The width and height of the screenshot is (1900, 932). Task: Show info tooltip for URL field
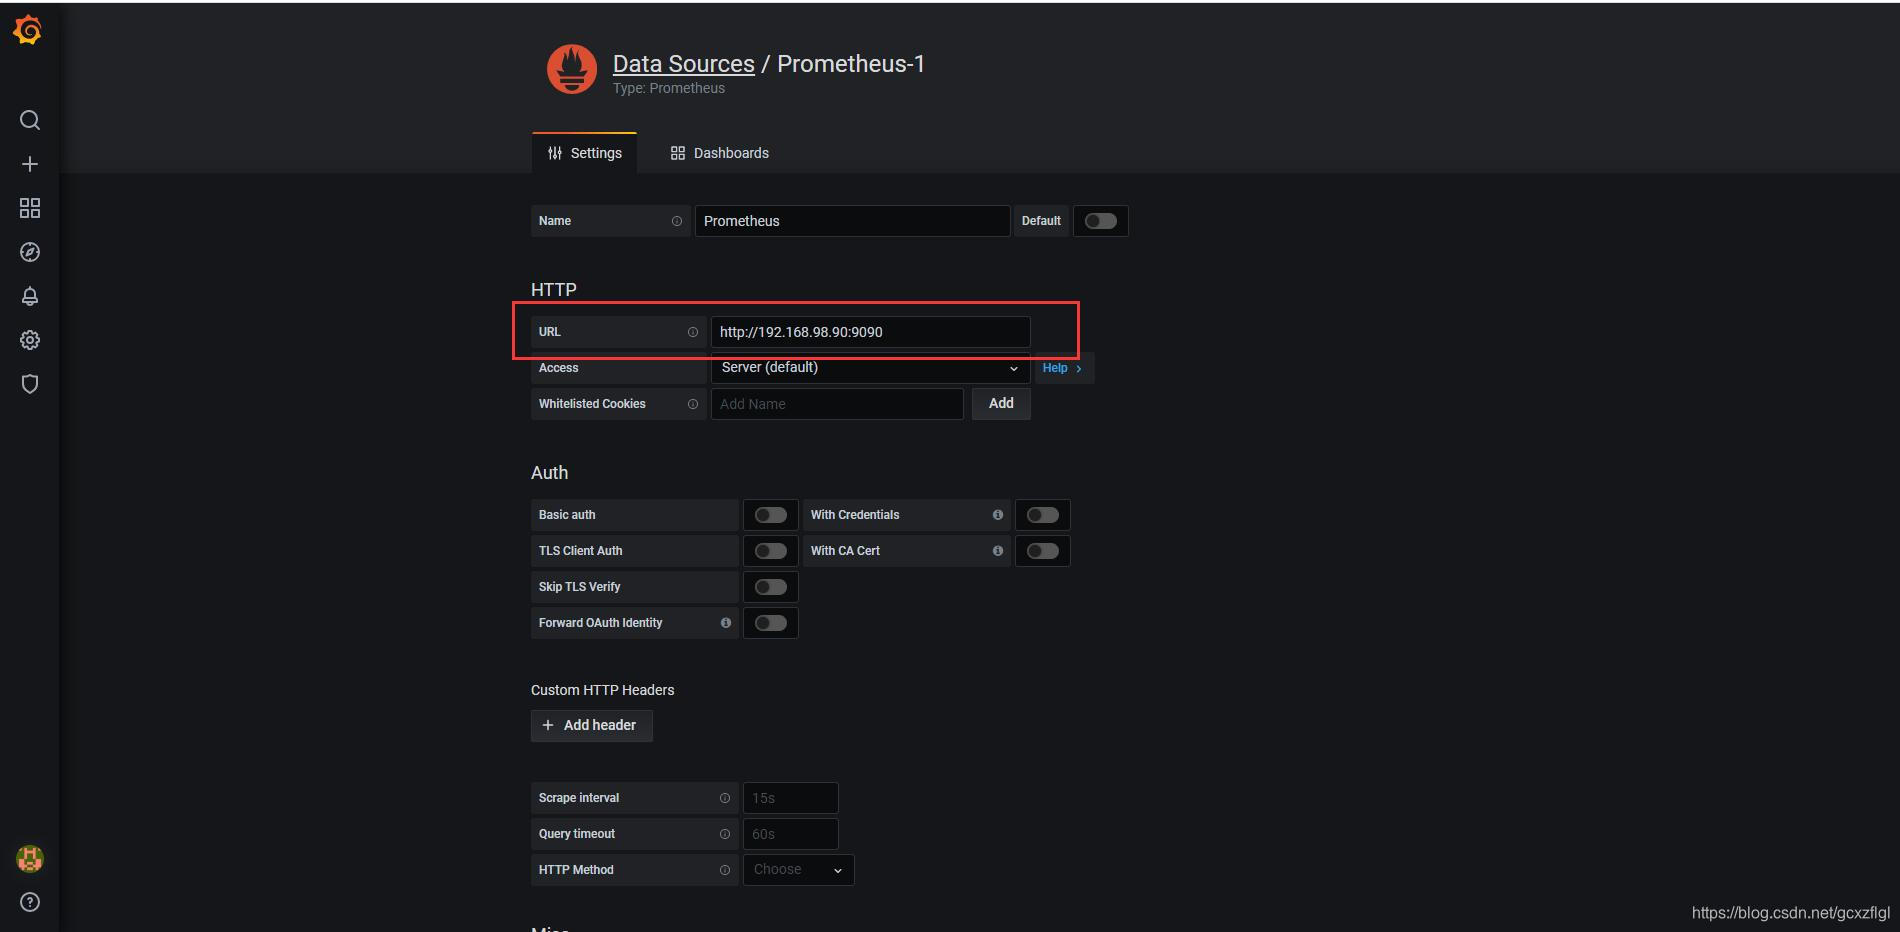693,332
